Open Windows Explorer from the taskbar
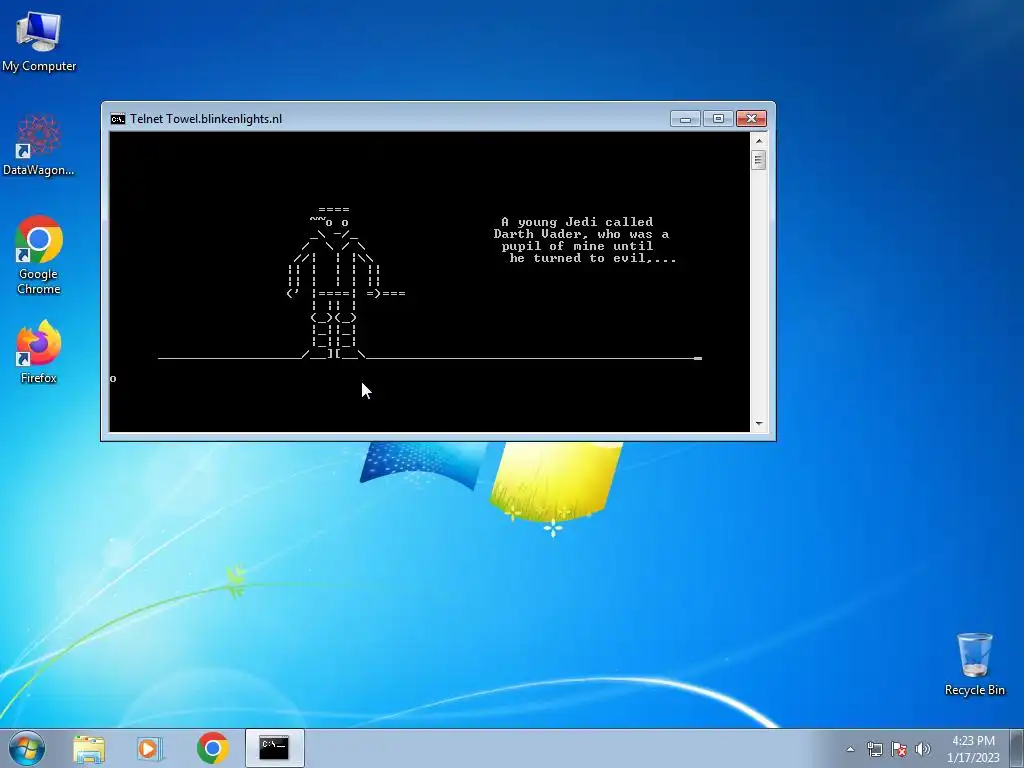Image resolution: width=1024 pixels, height=768 pixels. pos(89,749)
